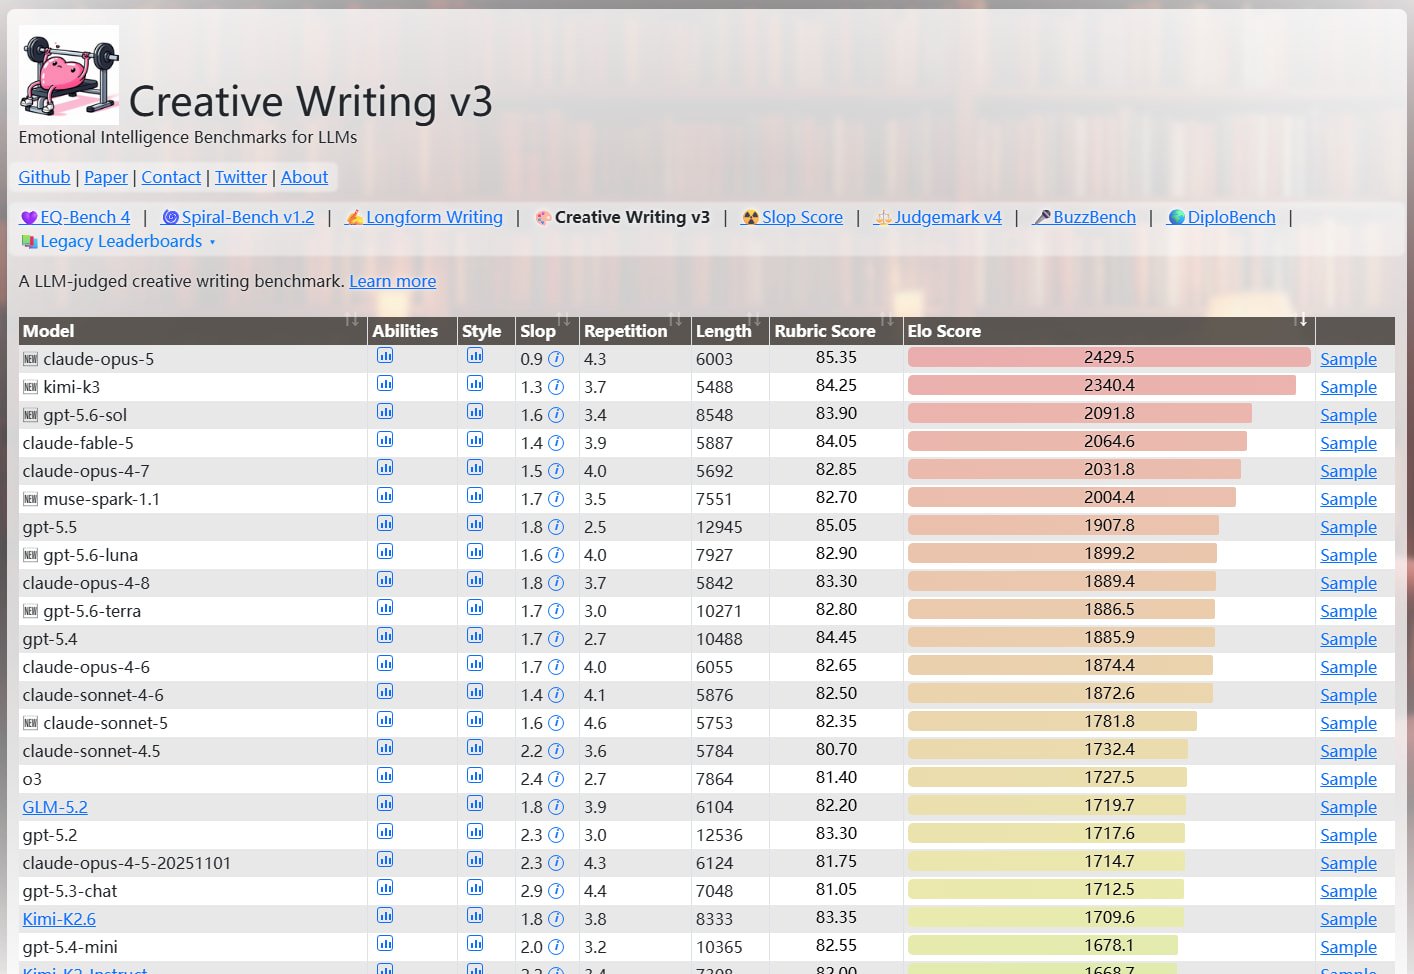Open the EQ-Bench 4 leaderboard
This screenshot has width=1414, height=974.
coord(76,217)
